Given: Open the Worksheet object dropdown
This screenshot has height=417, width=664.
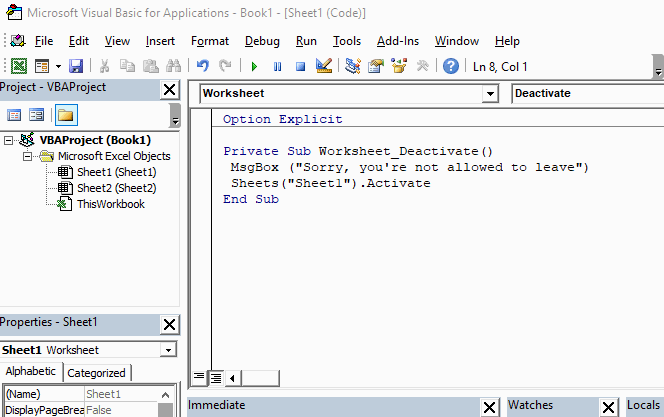Looking at the screenshot, I should tap(490, 94).
